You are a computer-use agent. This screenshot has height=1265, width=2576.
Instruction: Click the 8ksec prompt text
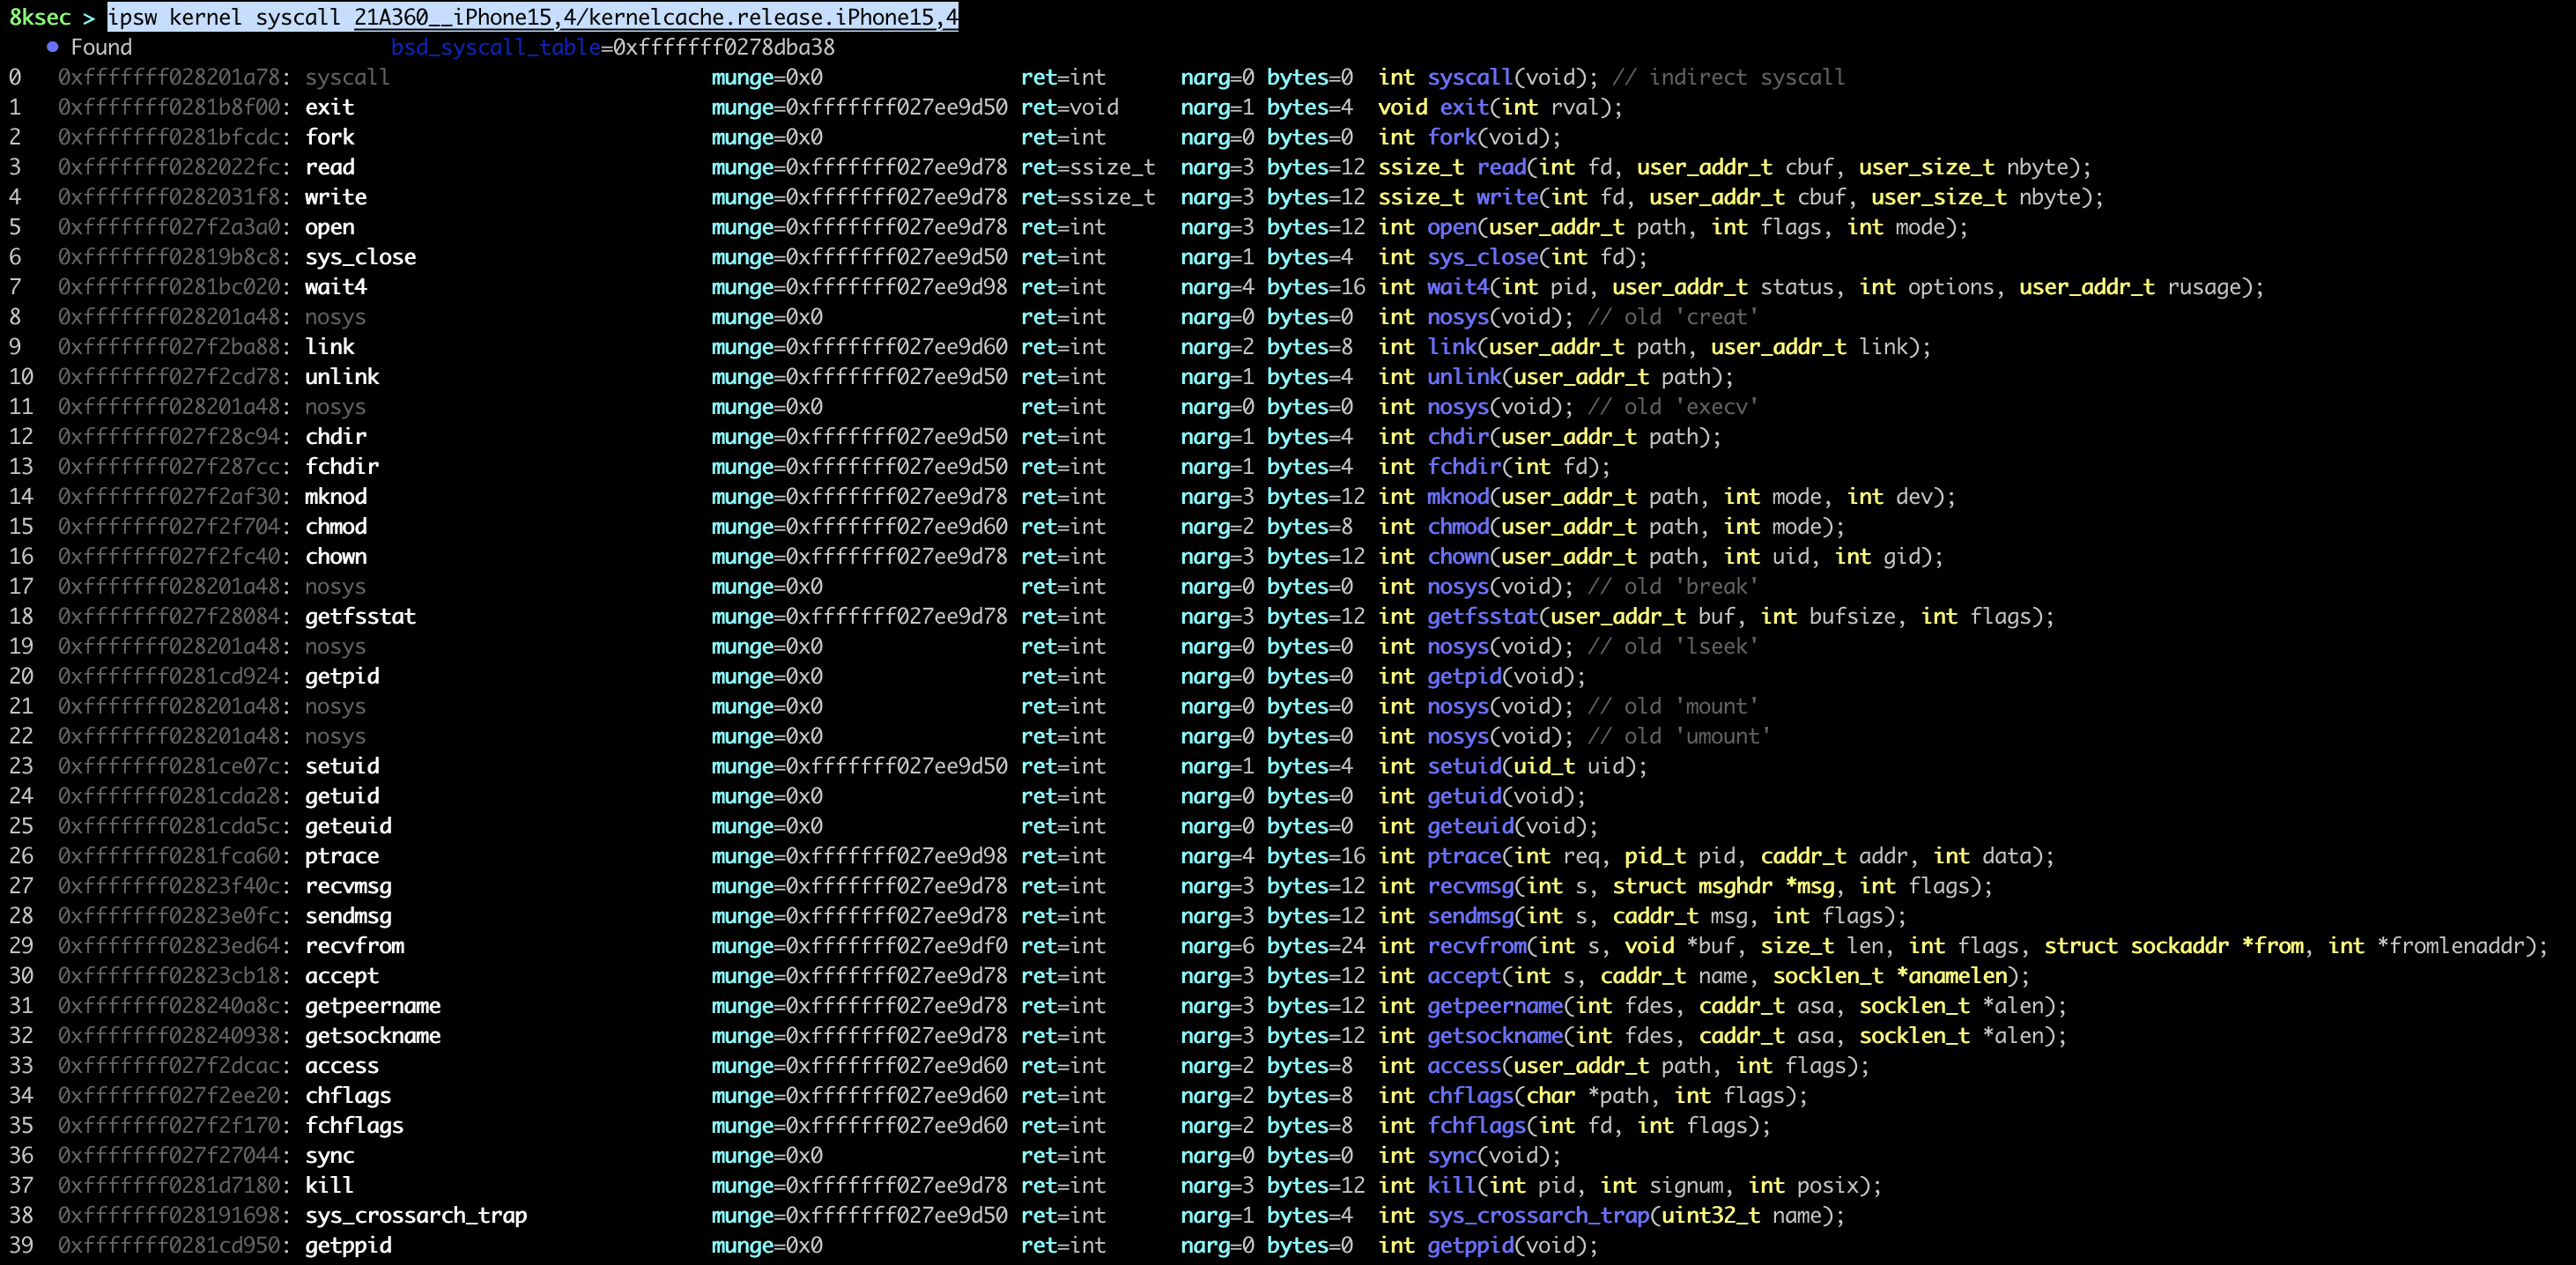point(40,17)
